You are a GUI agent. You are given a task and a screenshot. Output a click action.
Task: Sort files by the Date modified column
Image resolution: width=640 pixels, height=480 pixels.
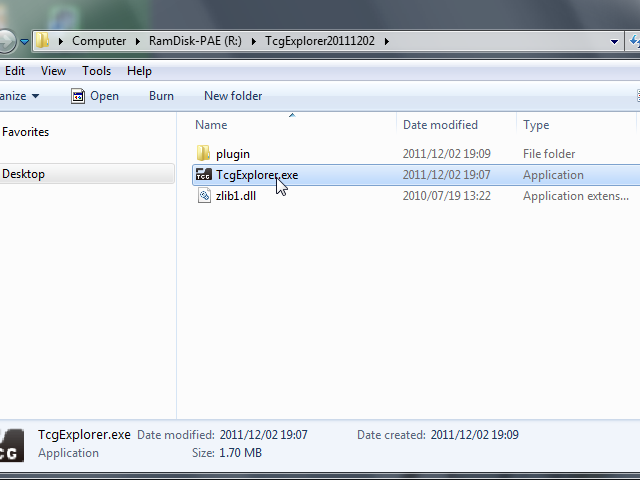[440, 125]
